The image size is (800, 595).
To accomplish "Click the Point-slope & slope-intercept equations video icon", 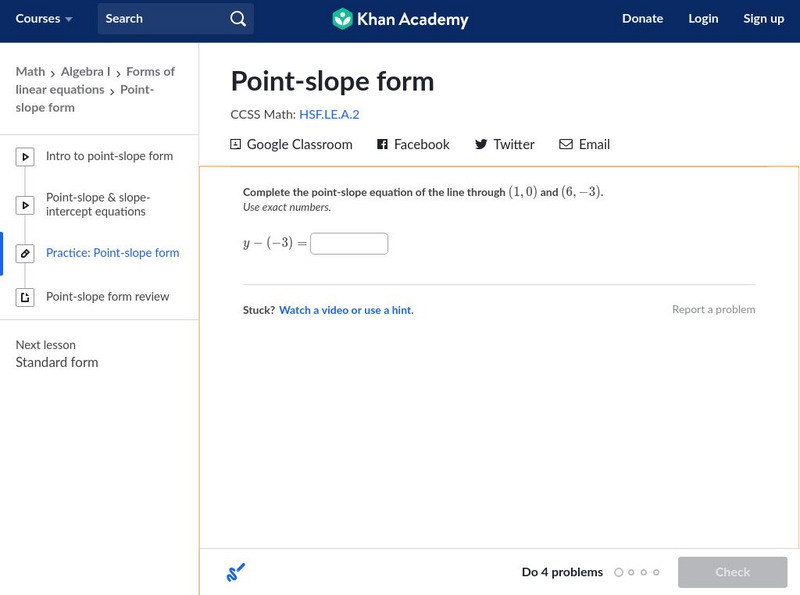I will point(25,205).
